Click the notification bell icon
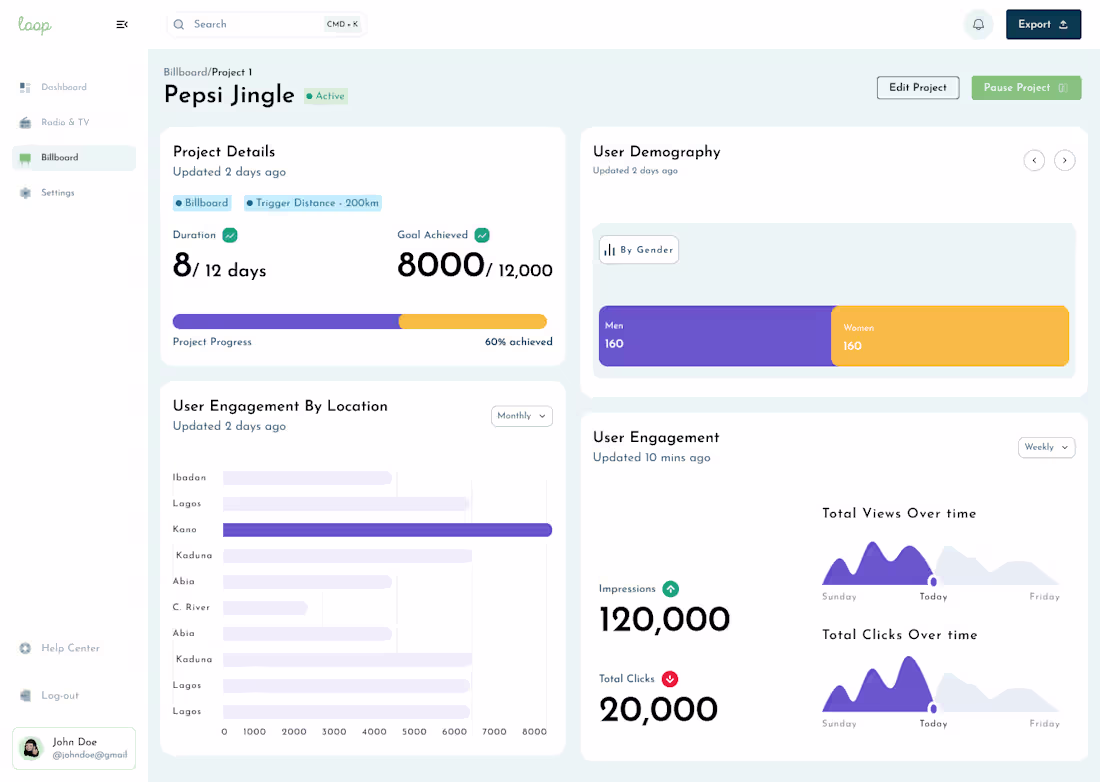Image resolution: width=1100 pixels, height=782 pixels. coord(978,24)
